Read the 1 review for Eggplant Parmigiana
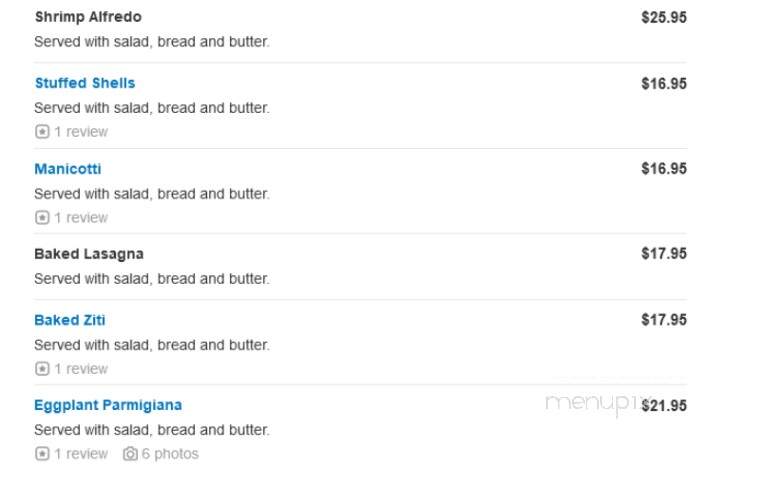Viewport: 778px width, 485px height. pyautogui.click(x=81, y=454)
